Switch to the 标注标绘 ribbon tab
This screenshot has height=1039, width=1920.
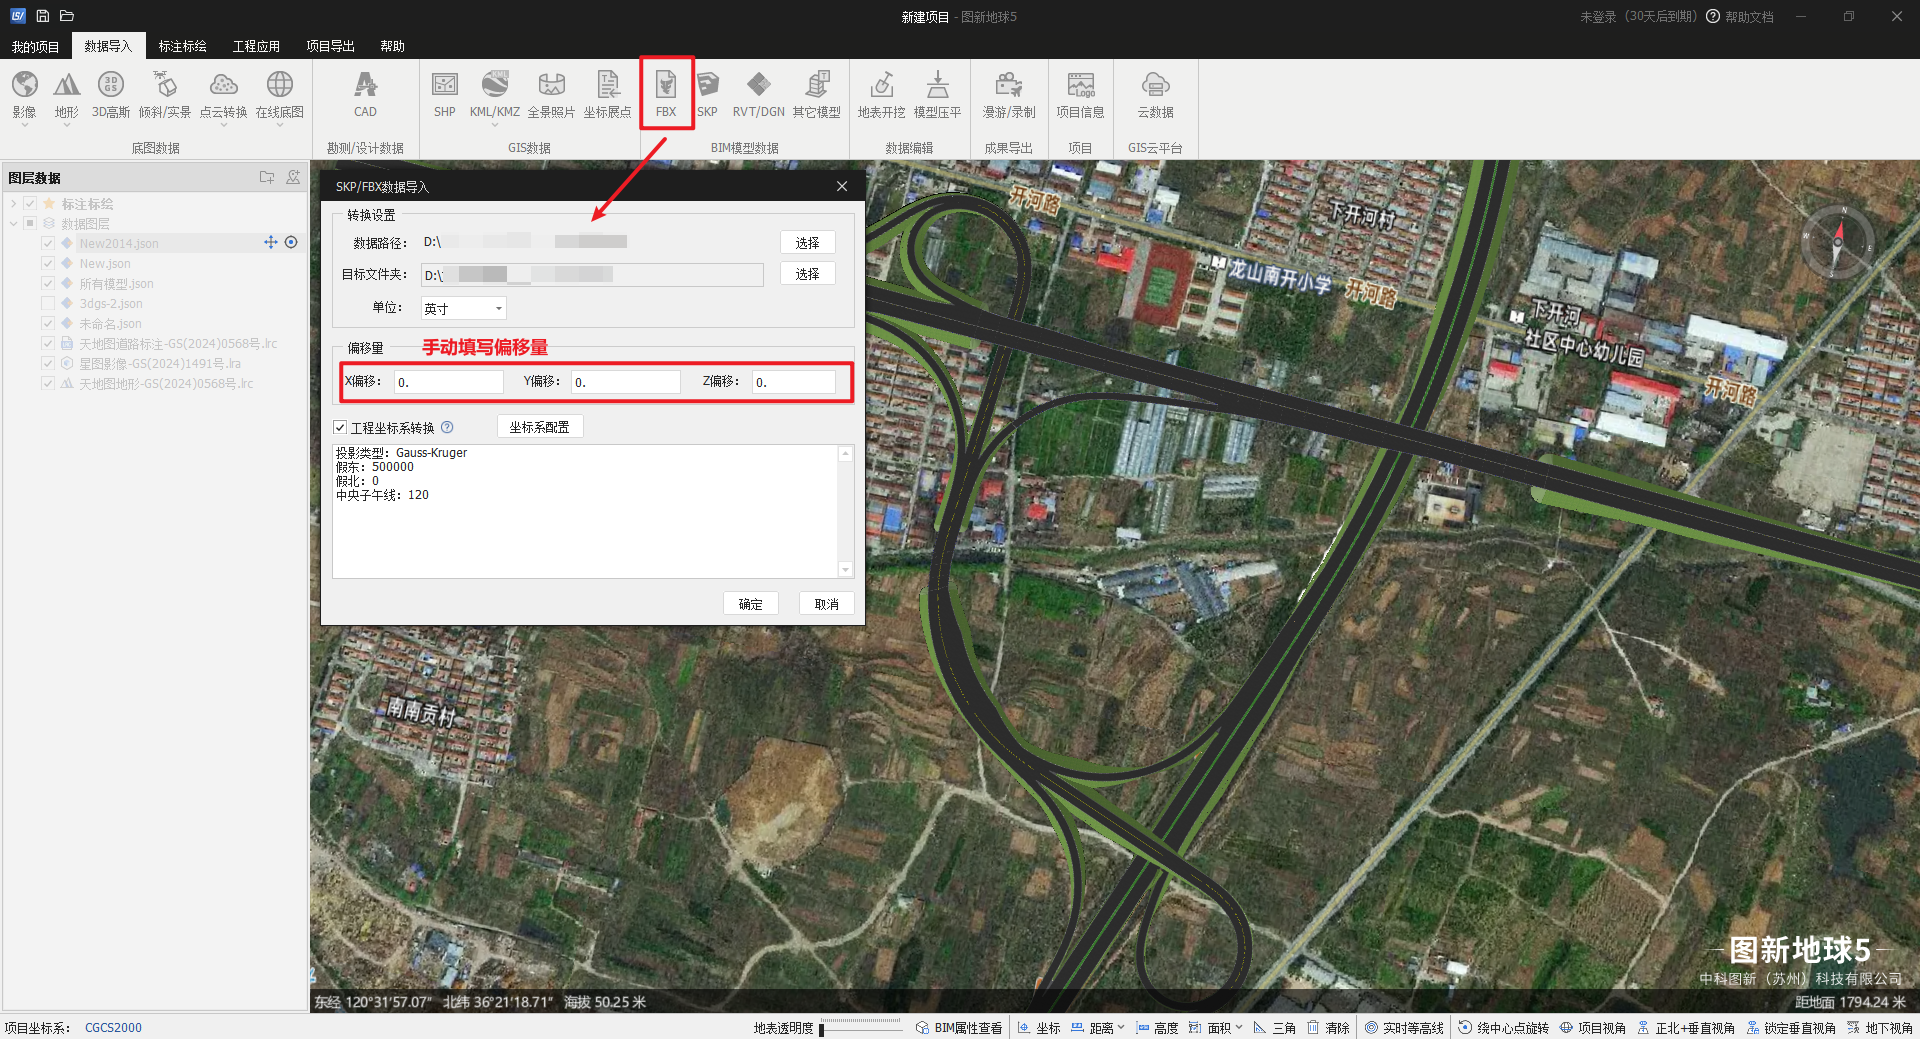tap(182, 46)
